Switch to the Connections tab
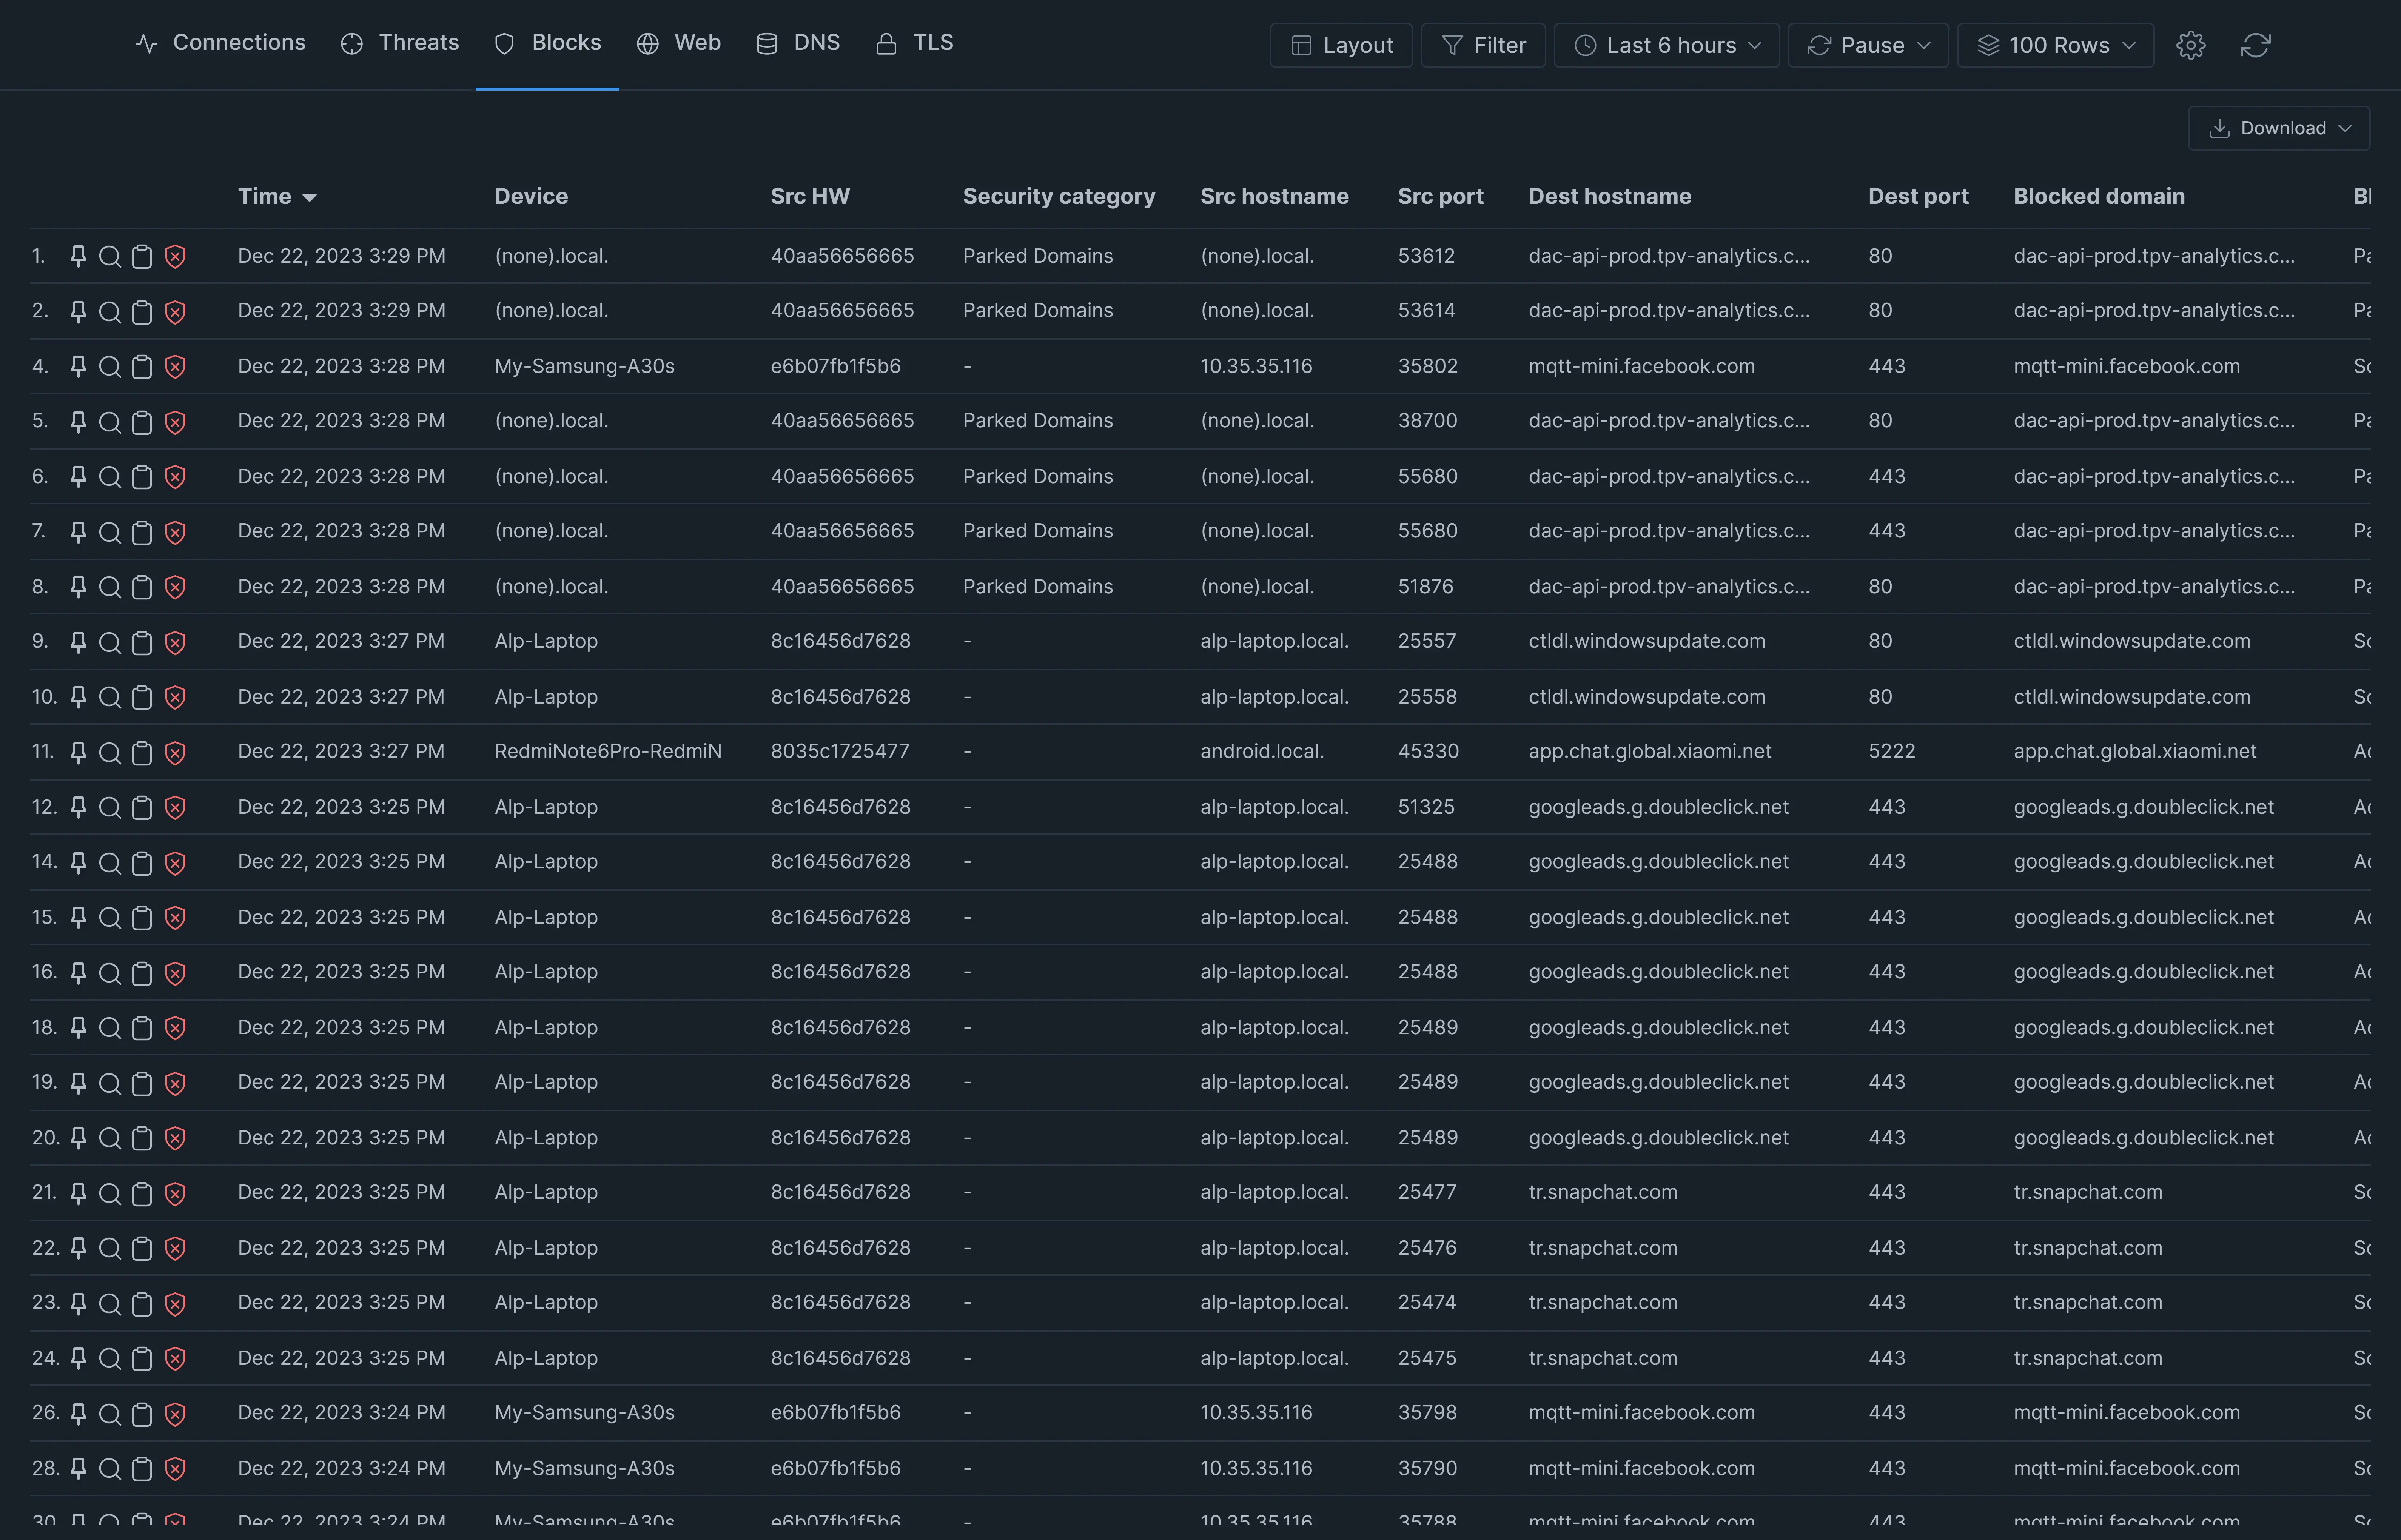 click(220, 43)
